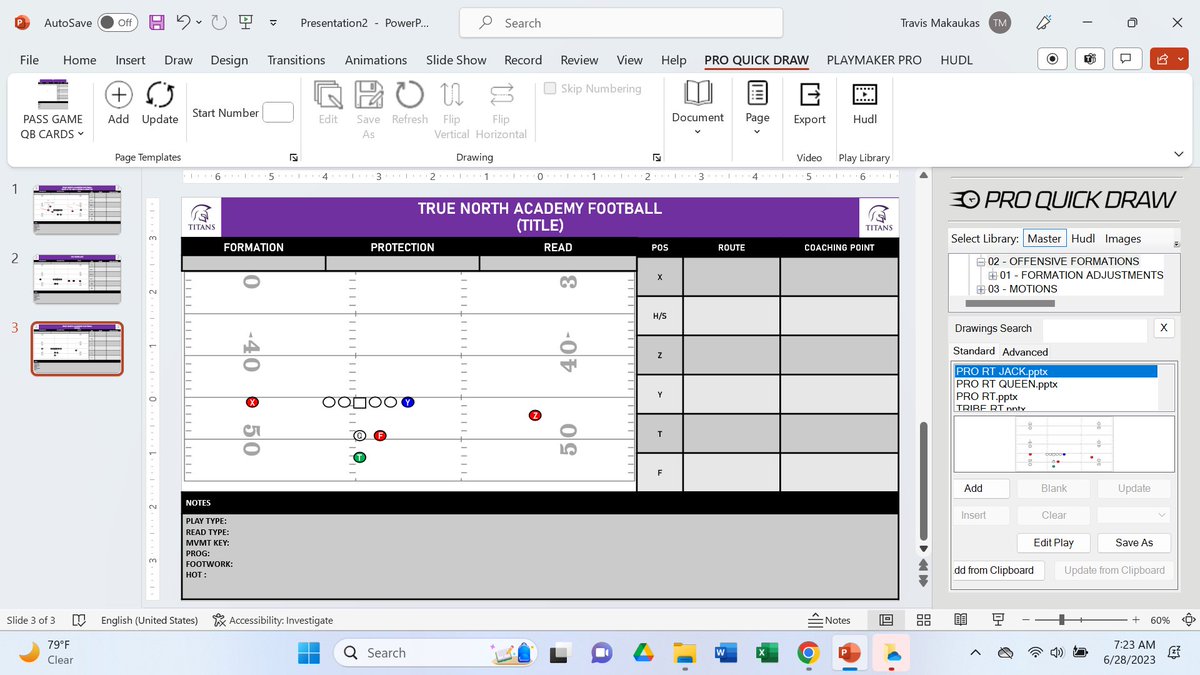Click the Edit Play button
The image size is (1200, 675).
(1053, 542)
